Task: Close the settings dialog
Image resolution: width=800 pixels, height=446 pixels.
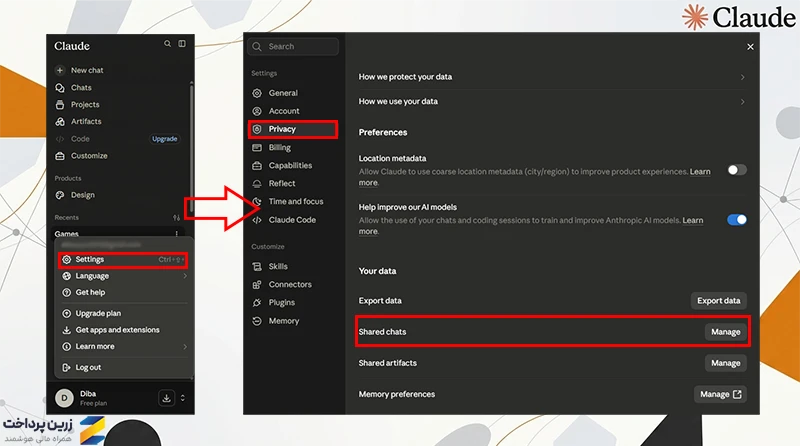Action: pyautogui.click(x=750, y=47)
